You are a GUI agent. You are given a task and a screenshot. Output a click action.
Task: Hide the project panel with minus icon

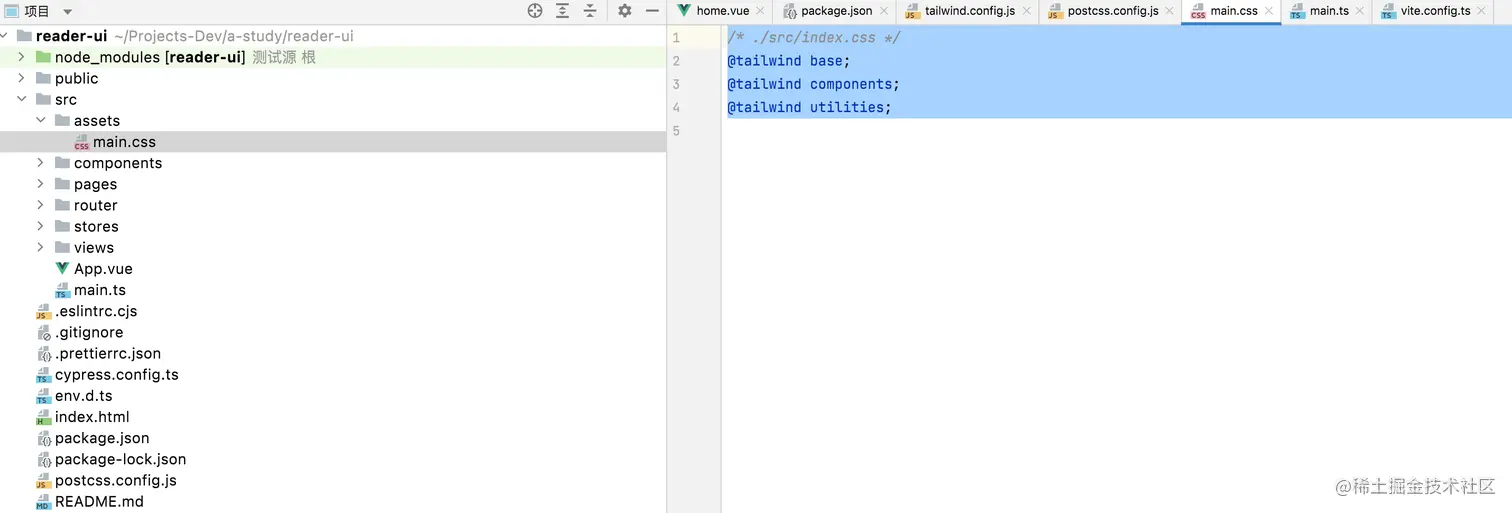652,11
